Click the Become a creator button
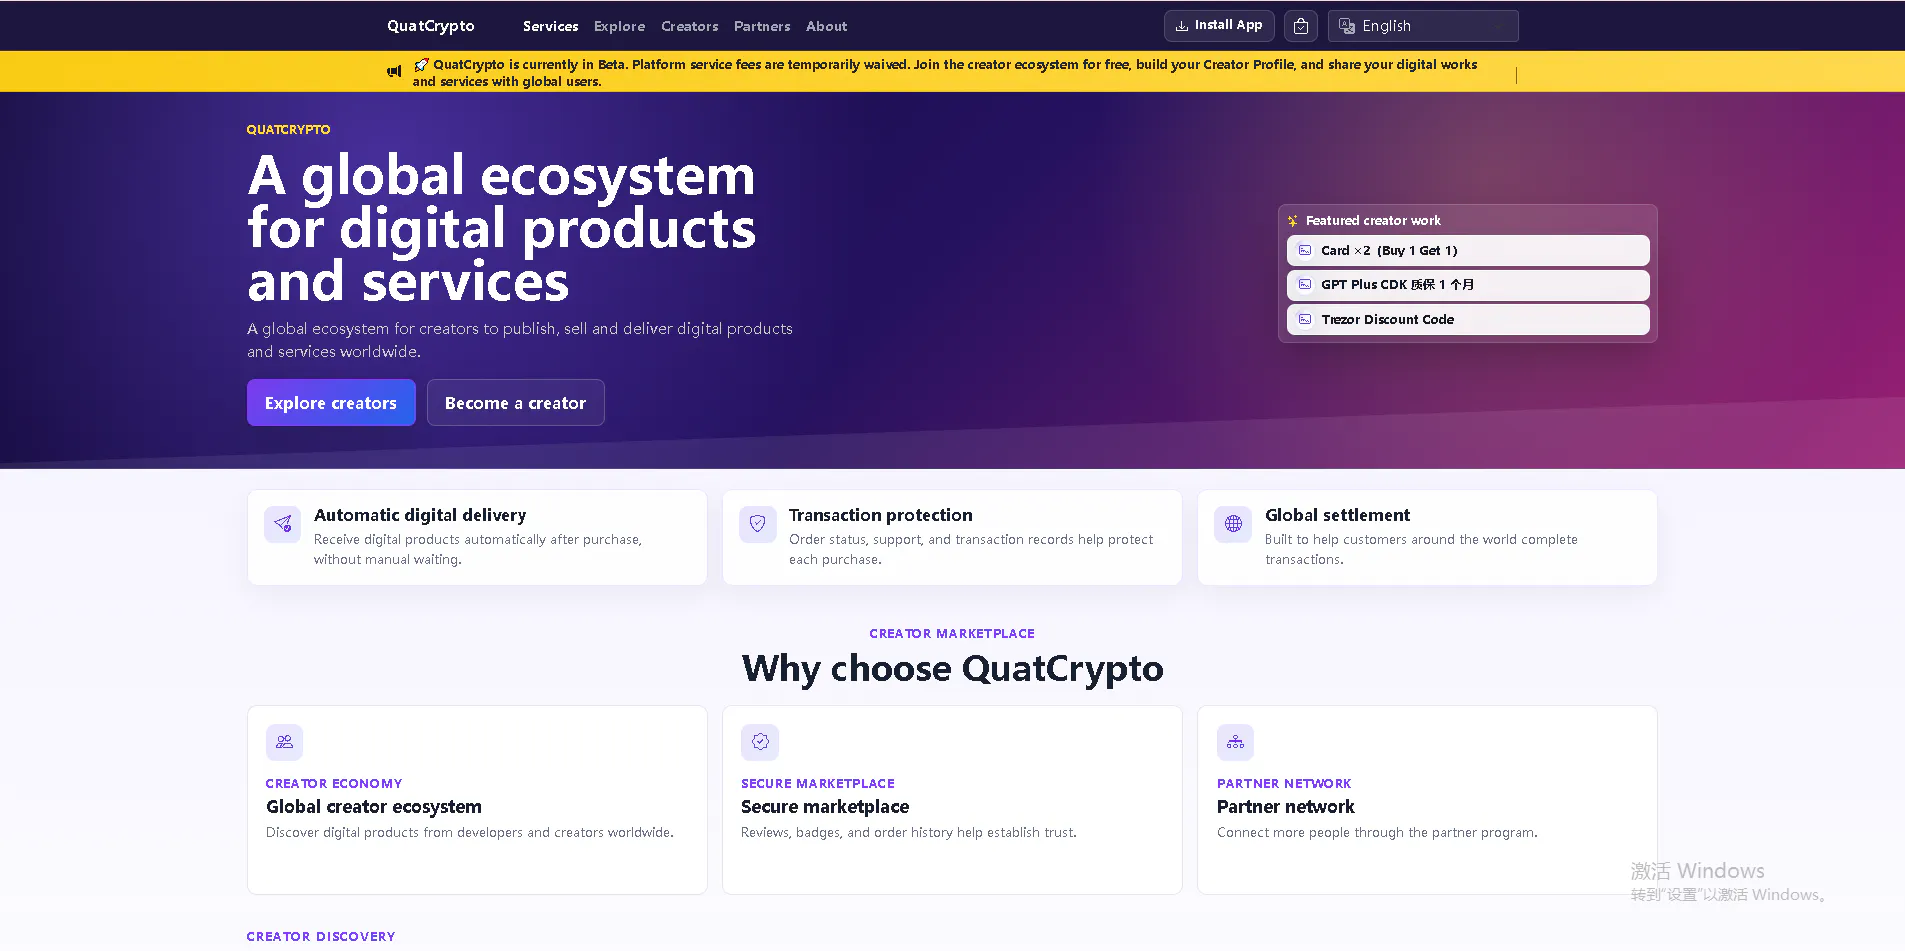The height and width of the screenshot is (951, 1905). click(x=515, y=403)
